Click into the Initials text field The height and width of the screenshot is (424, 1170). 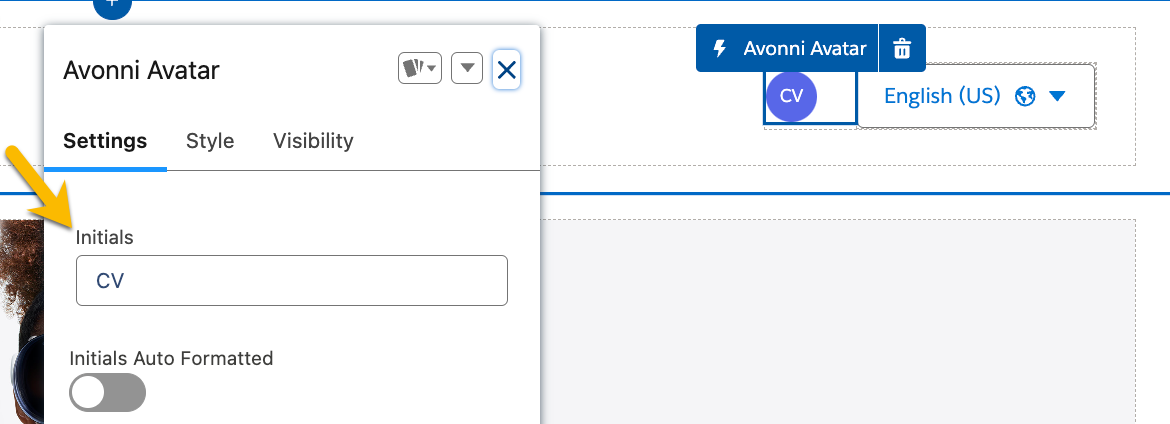click(x=292, y=281)
